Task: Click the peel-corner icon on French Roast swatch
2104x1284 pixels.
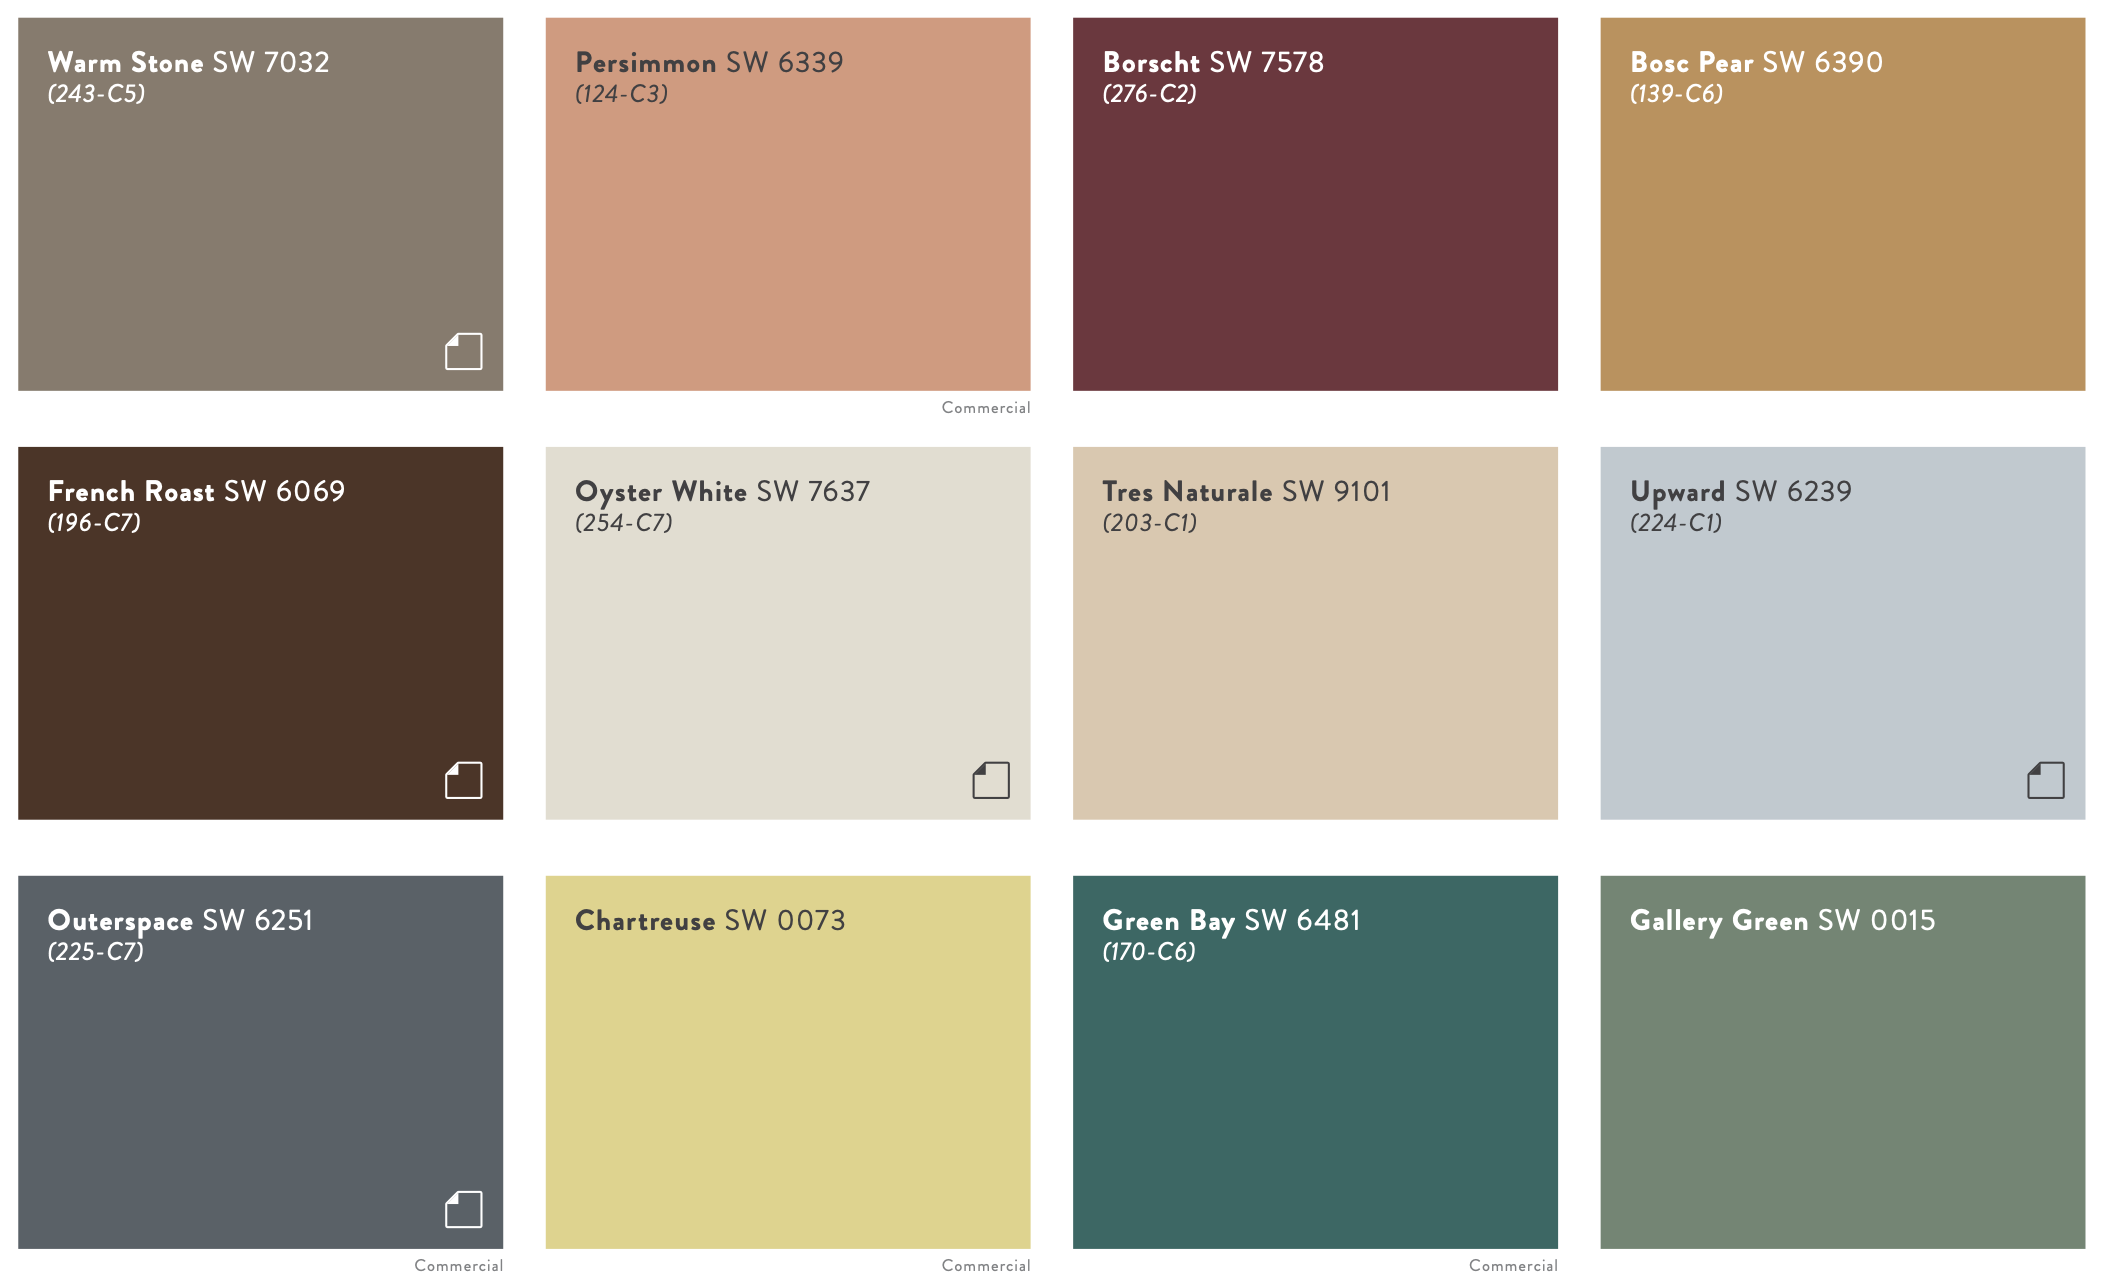Action: 462,780
